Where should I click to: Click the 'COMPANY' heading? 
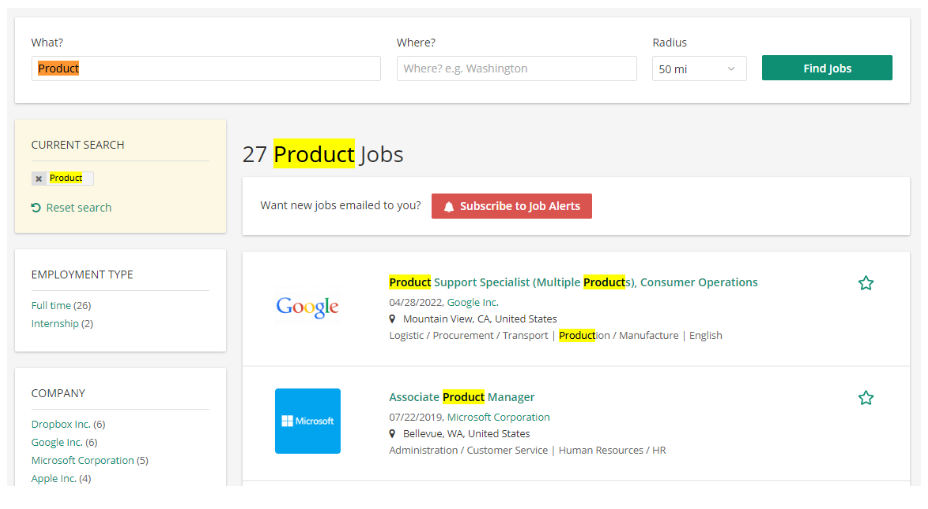[58, 394]
